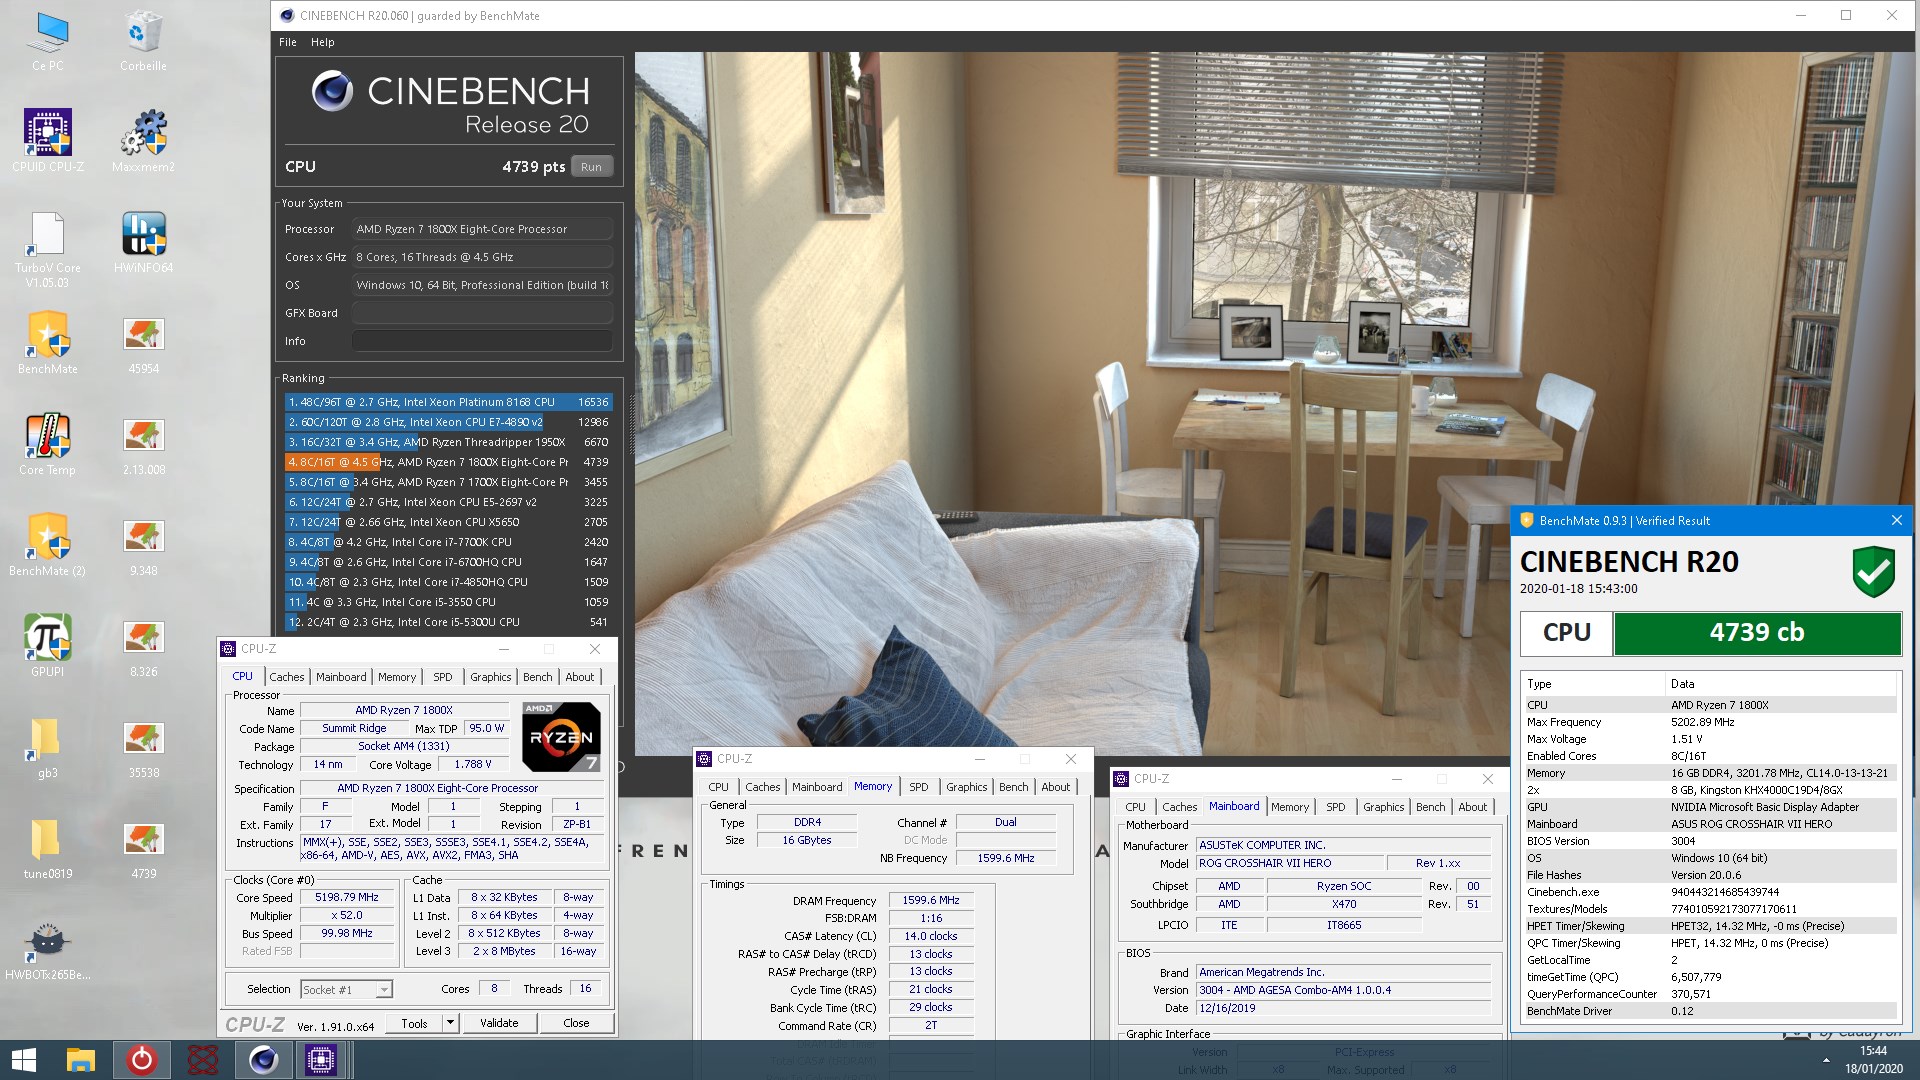Select ranking row AMD Ryzen Threadripper 1950X

[x=448, y=442]
